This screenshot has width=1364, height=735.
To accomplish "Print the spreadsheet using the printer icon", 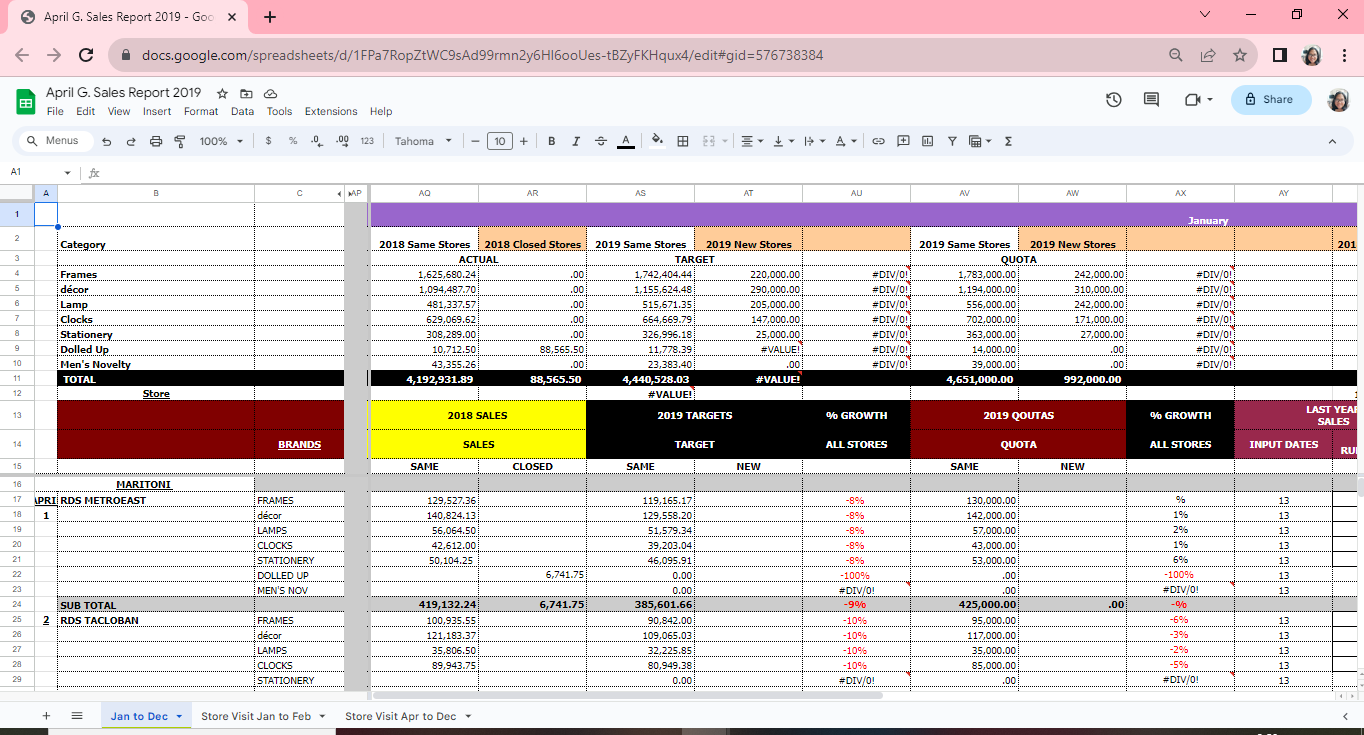I will coord(156,142).
